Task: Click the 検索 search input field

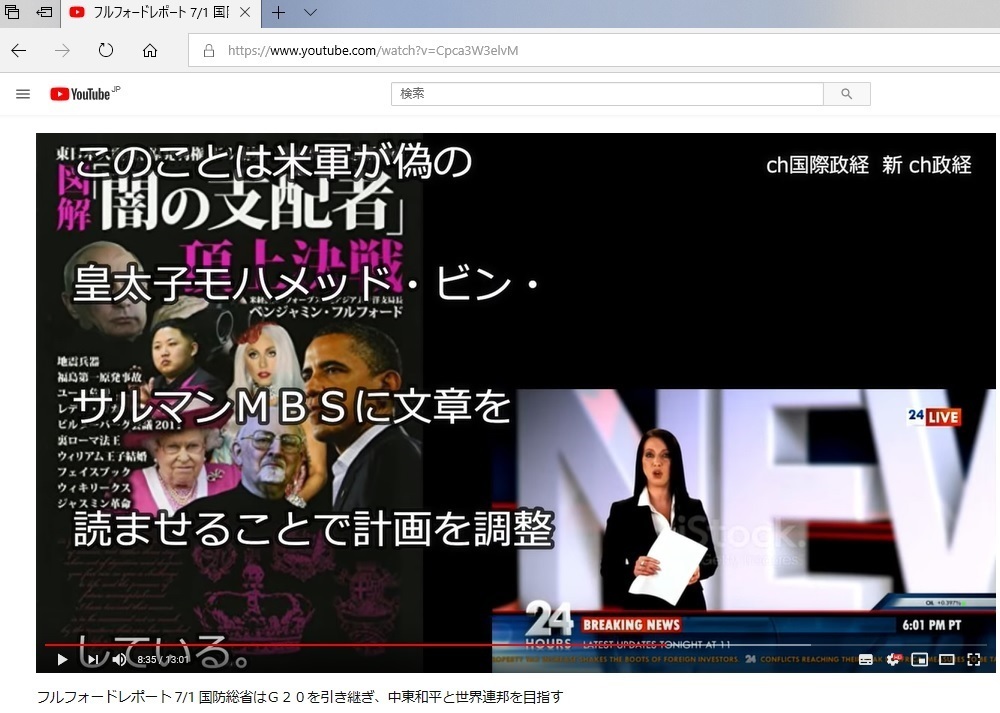Action: coord(607,94)
